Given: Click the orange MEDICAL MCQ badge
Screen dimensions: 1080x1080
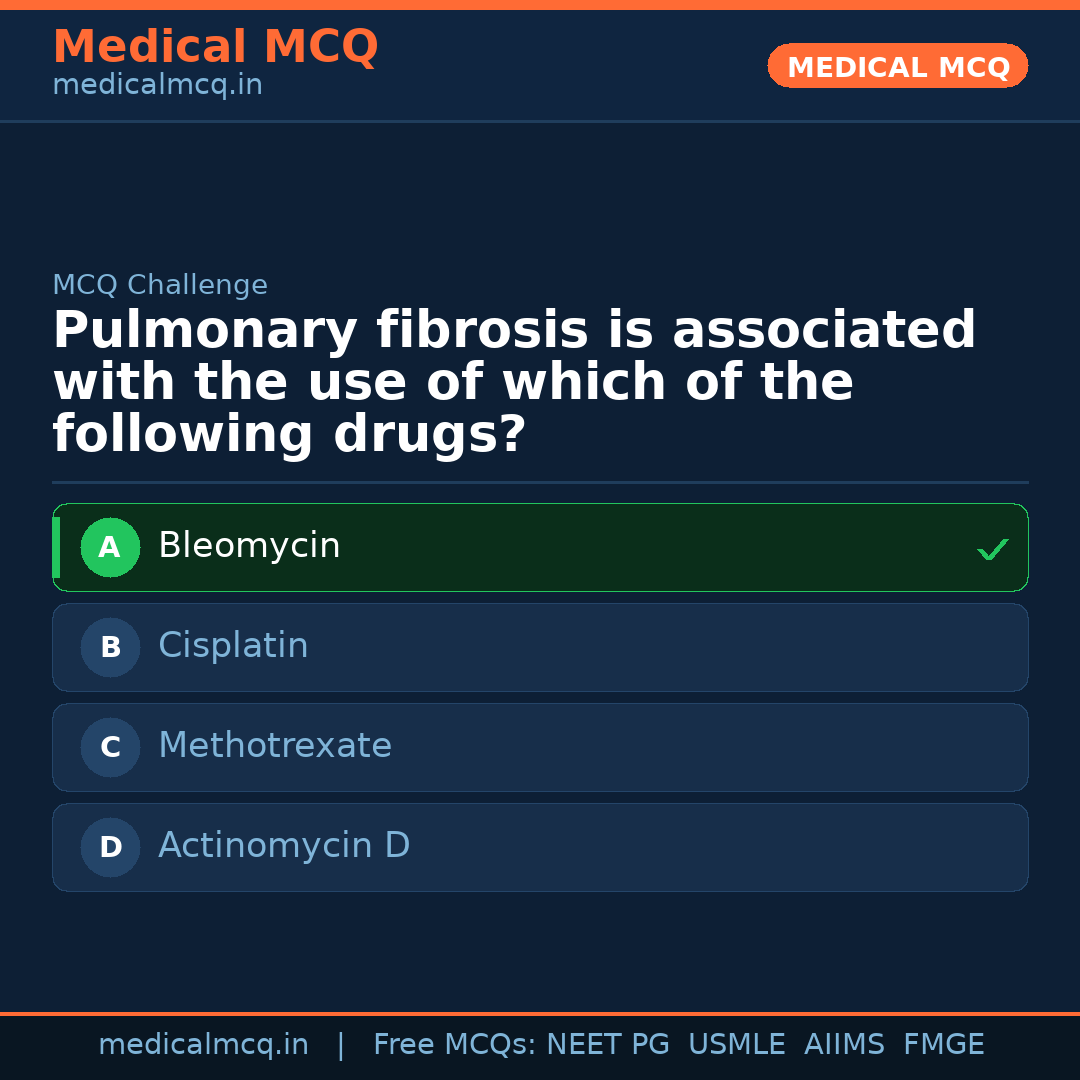Looking at the screenshot, I should click(x=897, y=66).
